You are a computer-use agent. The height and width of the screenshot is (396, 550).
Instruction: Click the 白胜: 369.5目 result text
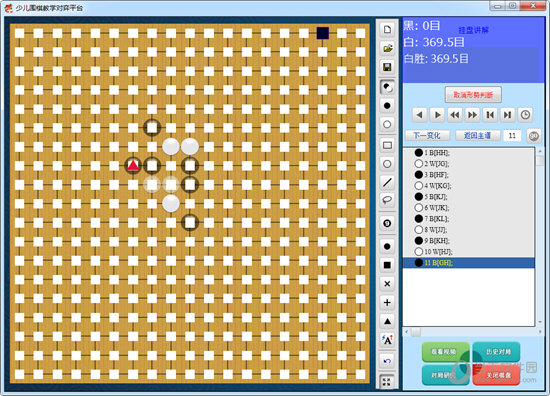coord(436,58)
